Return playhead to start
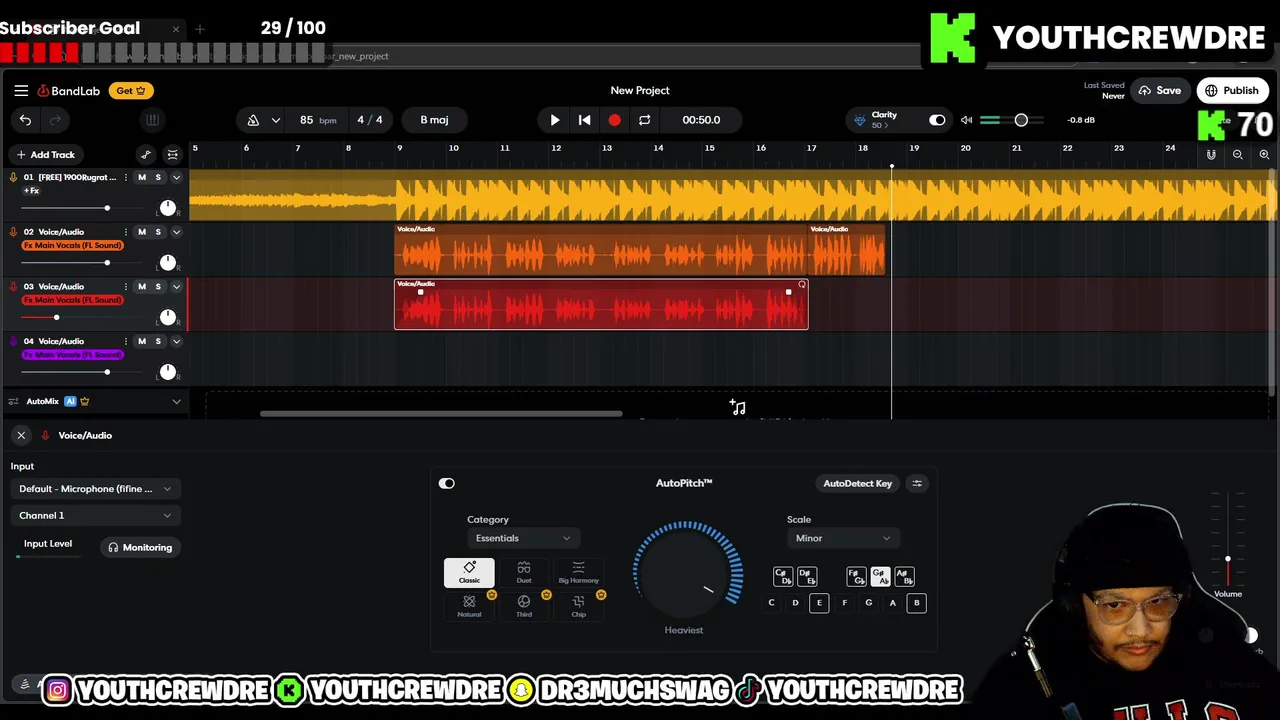This screenshot has width=1280, height=720. click(584, 120)
